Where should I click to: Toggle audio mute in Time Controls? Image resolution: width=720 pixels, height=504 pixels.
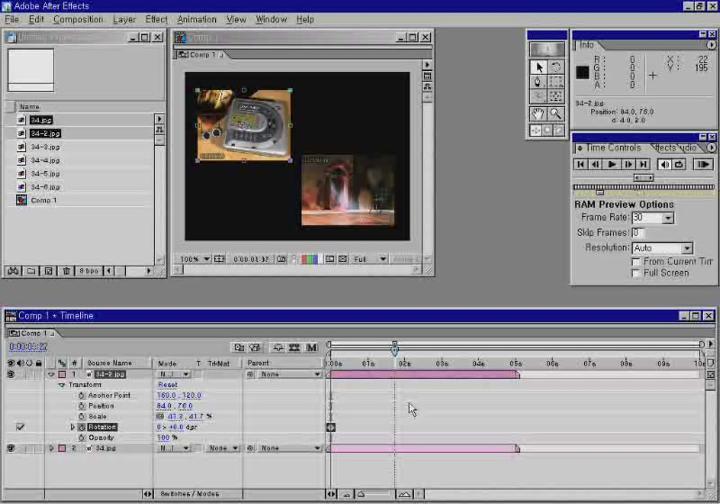tap(664, 164)
